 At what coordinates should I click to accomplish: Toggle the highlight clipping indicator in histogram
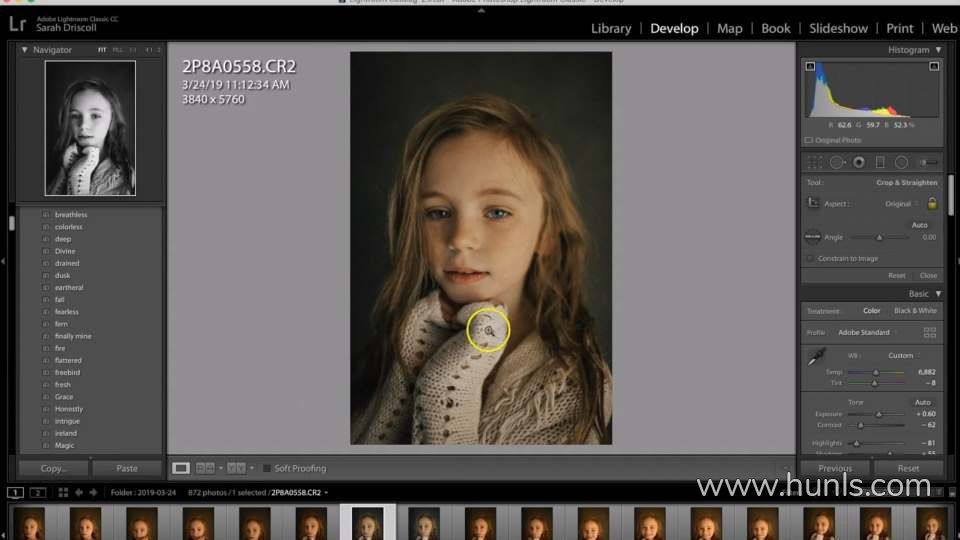934,66
